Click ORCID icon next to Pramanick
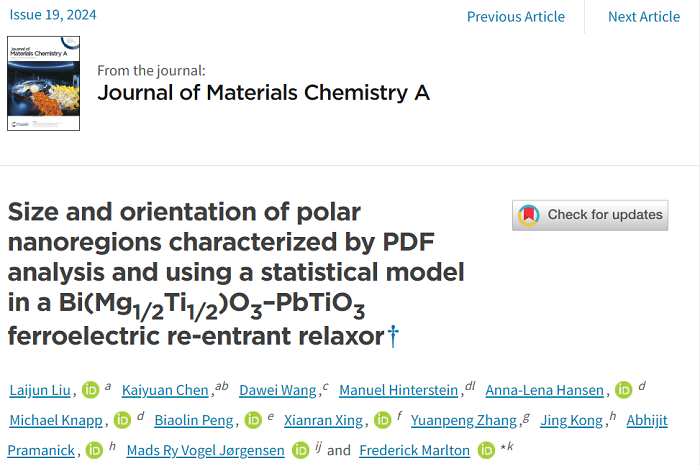Image resolution: width=700 pixels, height=466 pixels. pos(95,450)
